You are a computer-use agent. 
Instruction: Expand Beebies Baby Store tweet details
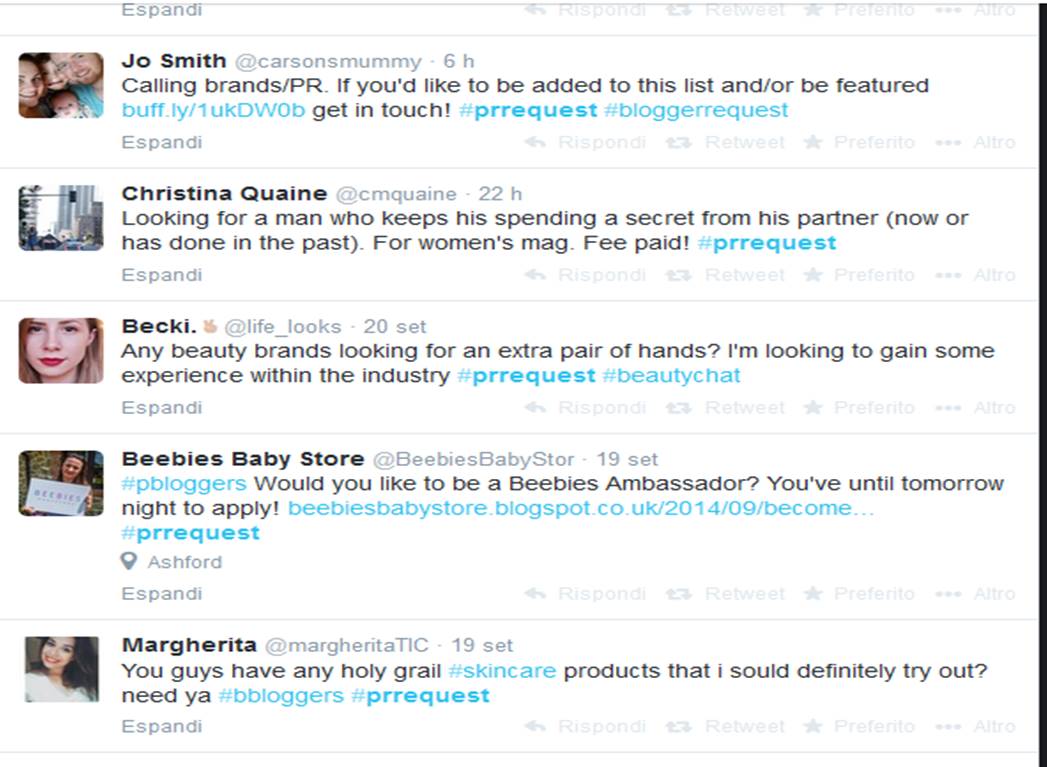coord(162,594)
